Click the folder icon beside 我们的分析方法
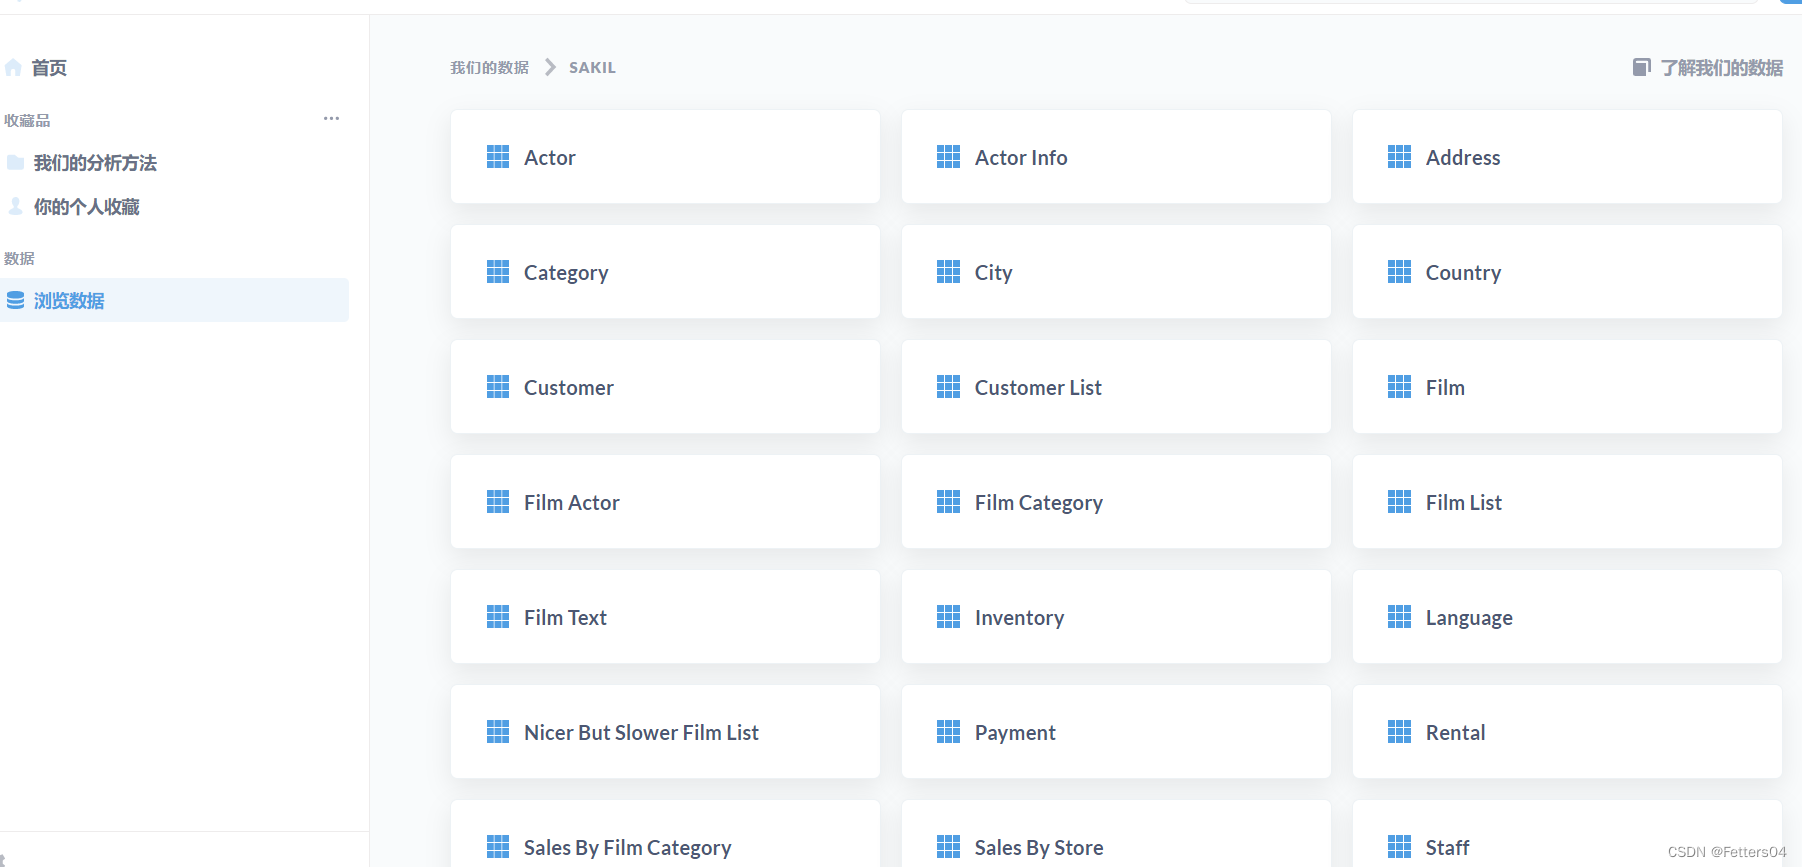 point(15,162)
